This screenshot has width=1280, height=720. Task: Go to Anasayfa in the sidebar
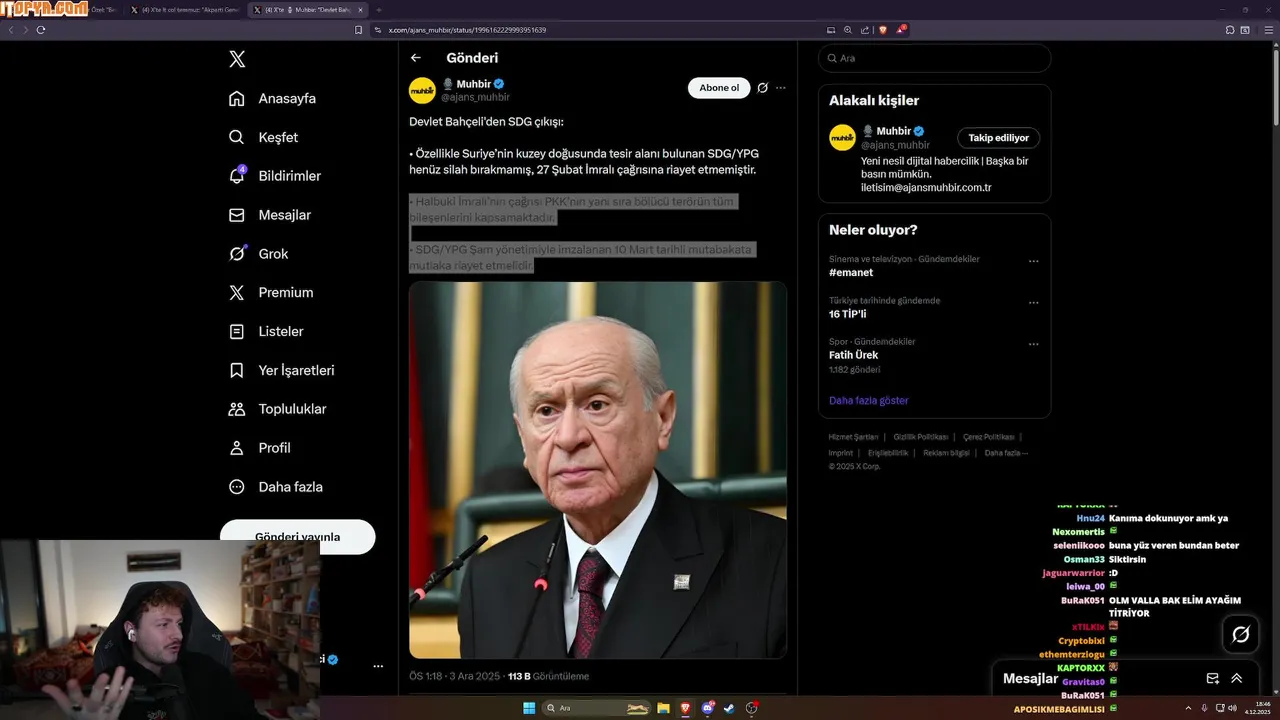click(x=273, y=98)
